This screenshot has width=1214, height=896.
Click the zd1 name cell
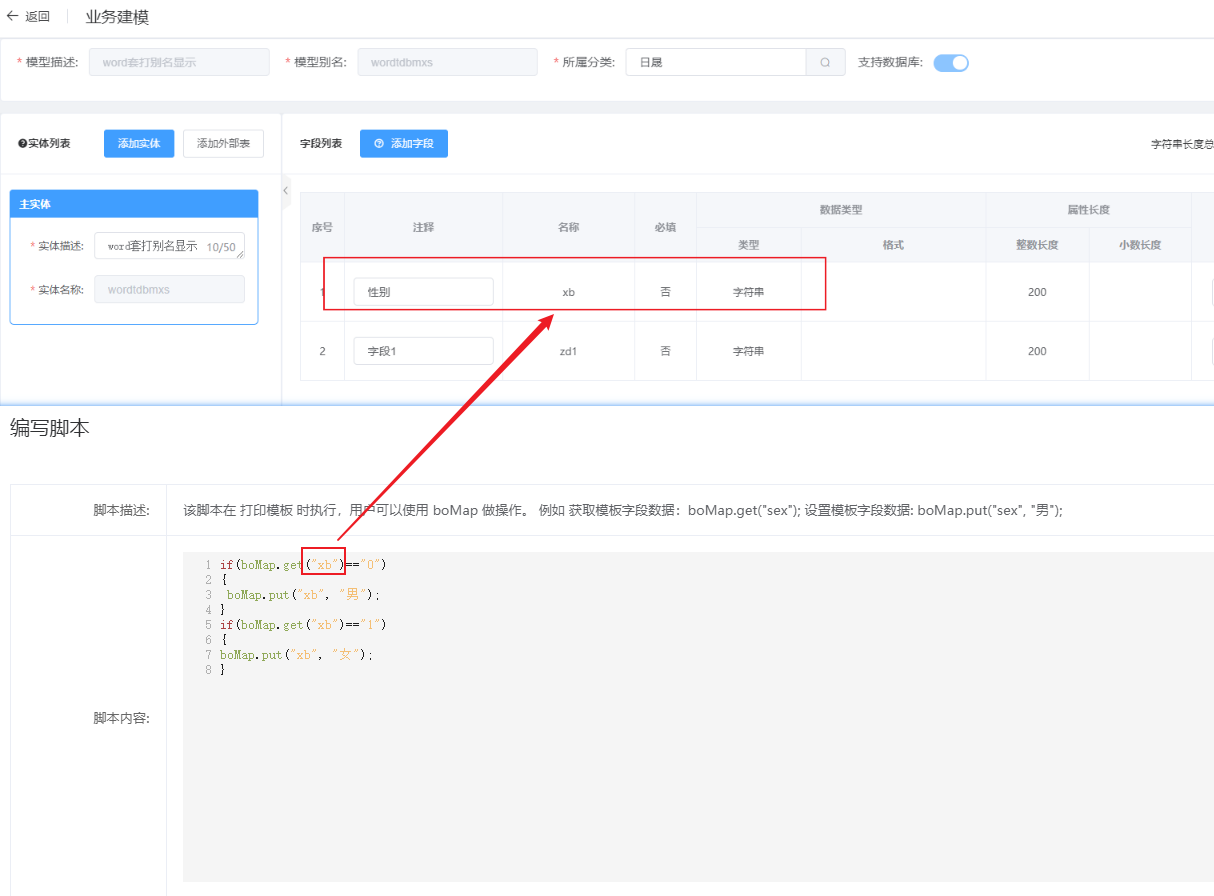568,351
